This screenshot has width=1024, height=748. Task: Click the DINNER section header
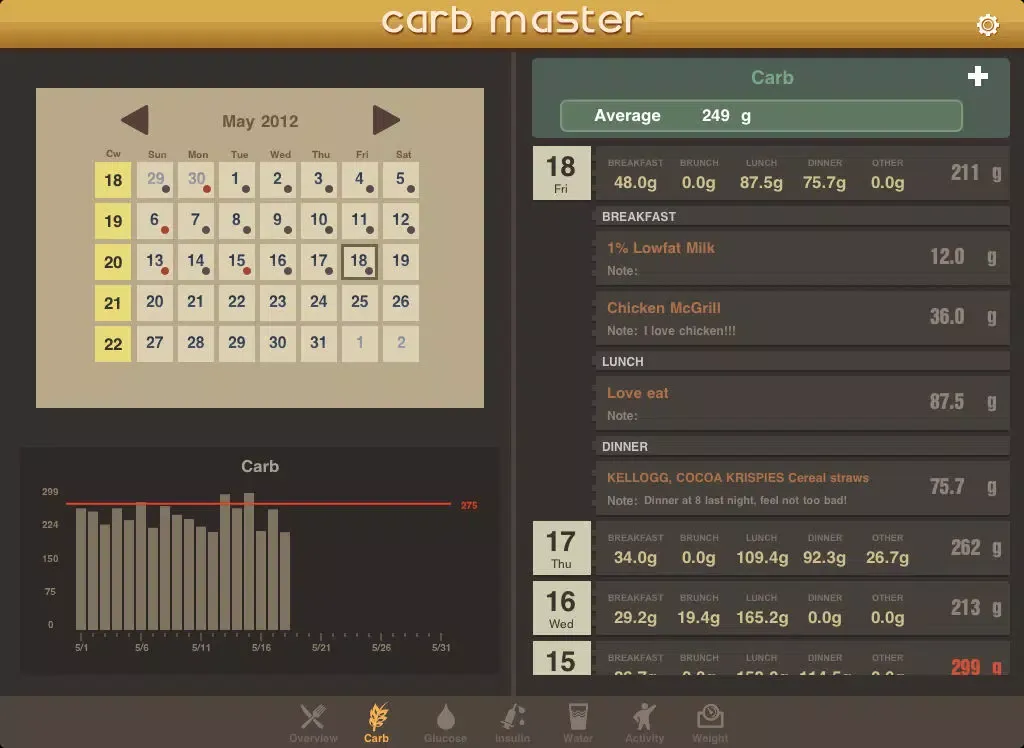803,446
